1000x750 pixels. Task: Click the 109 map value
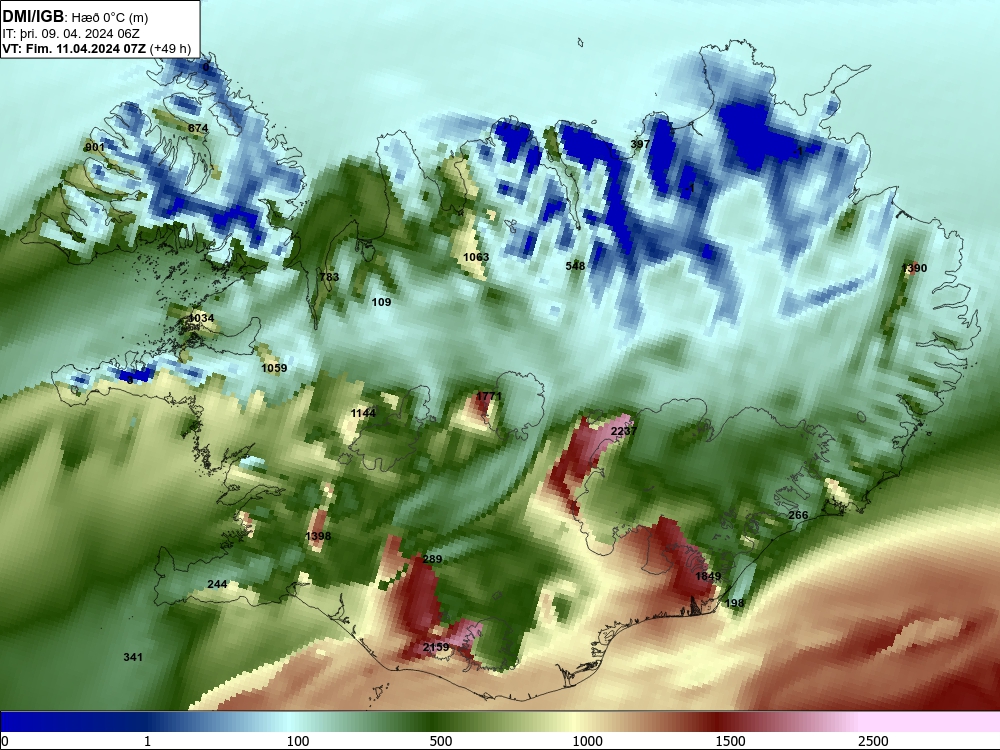[381, 302]
